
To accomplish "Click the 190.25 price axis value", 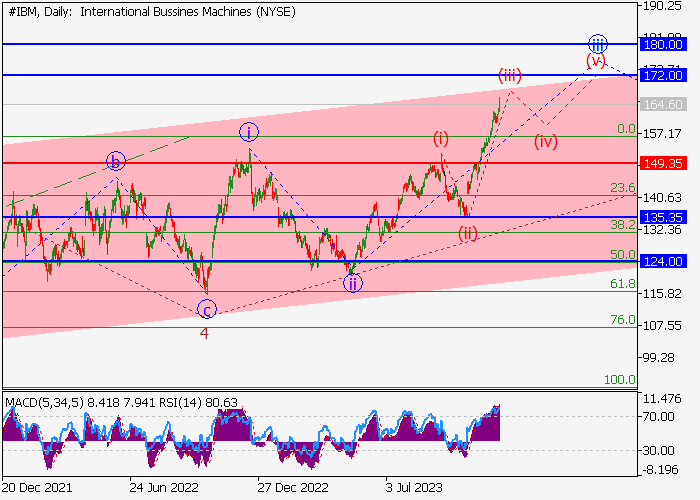I will 662,6.
